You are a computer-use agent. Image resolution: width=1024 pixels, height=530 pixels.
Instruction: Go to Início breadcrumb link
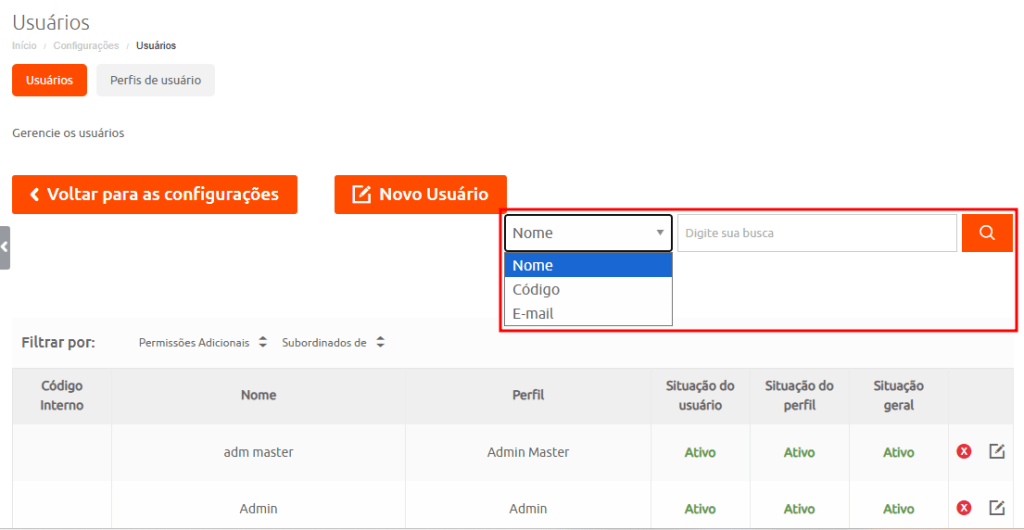pyautogui.click(x=24, y=46)
